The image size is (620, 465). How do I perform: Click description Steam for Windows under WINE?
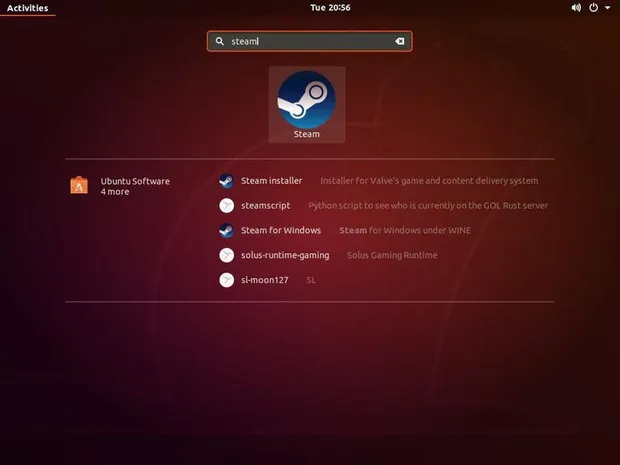point(405,231)
